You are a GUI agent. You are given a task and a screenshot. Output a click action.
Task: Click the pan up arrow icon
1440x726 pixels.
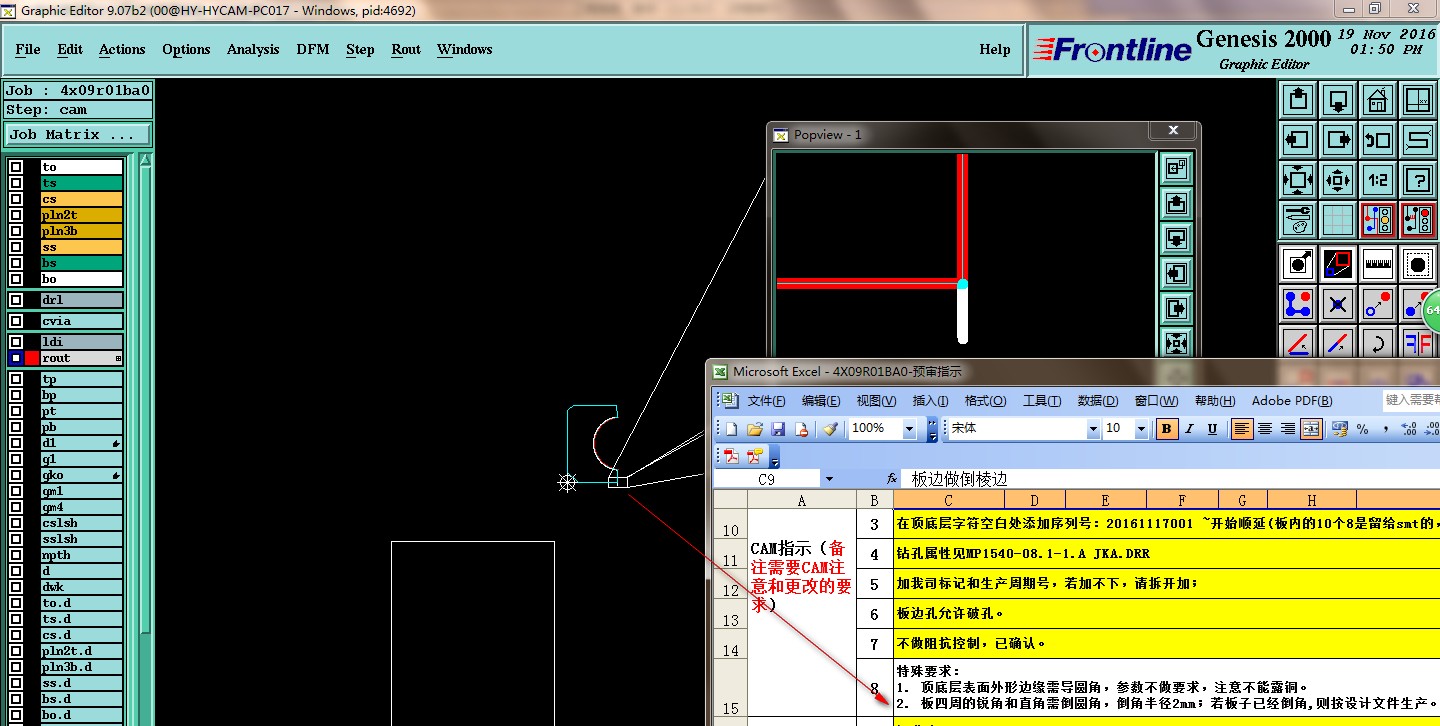pos(1298,100)
